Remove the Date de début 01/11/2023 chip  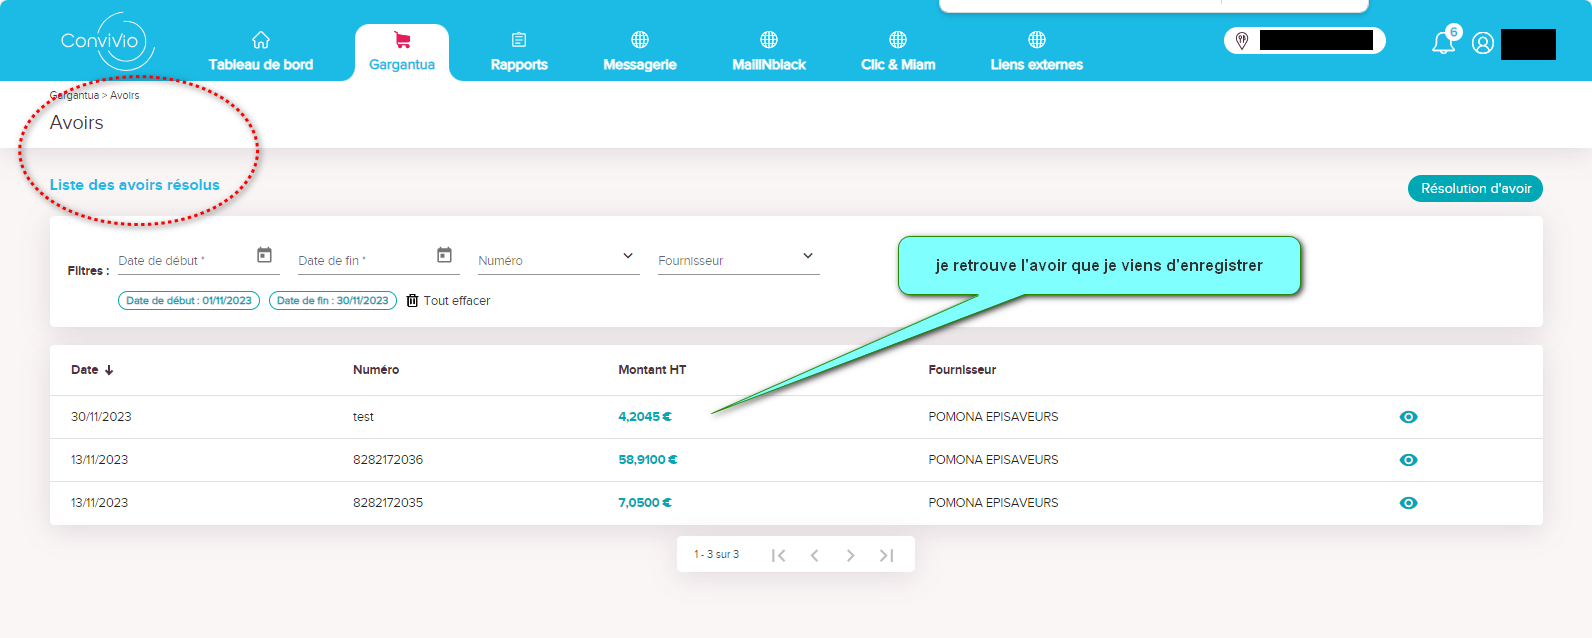(189, 300)
